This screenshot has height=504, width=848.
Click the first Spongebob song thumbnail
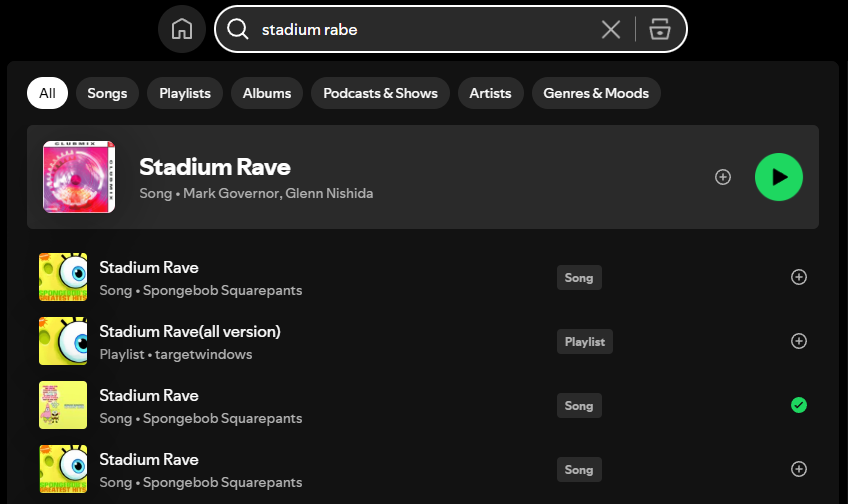coord(63,277)
